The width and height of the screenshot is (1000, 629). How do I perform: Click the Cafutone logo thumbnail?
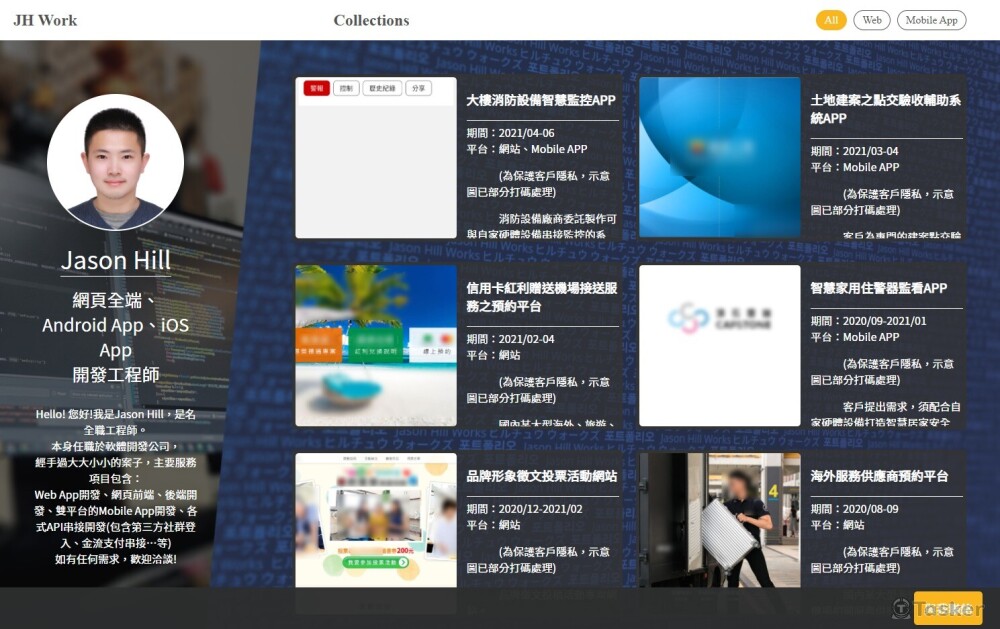[x=720, y=345]
